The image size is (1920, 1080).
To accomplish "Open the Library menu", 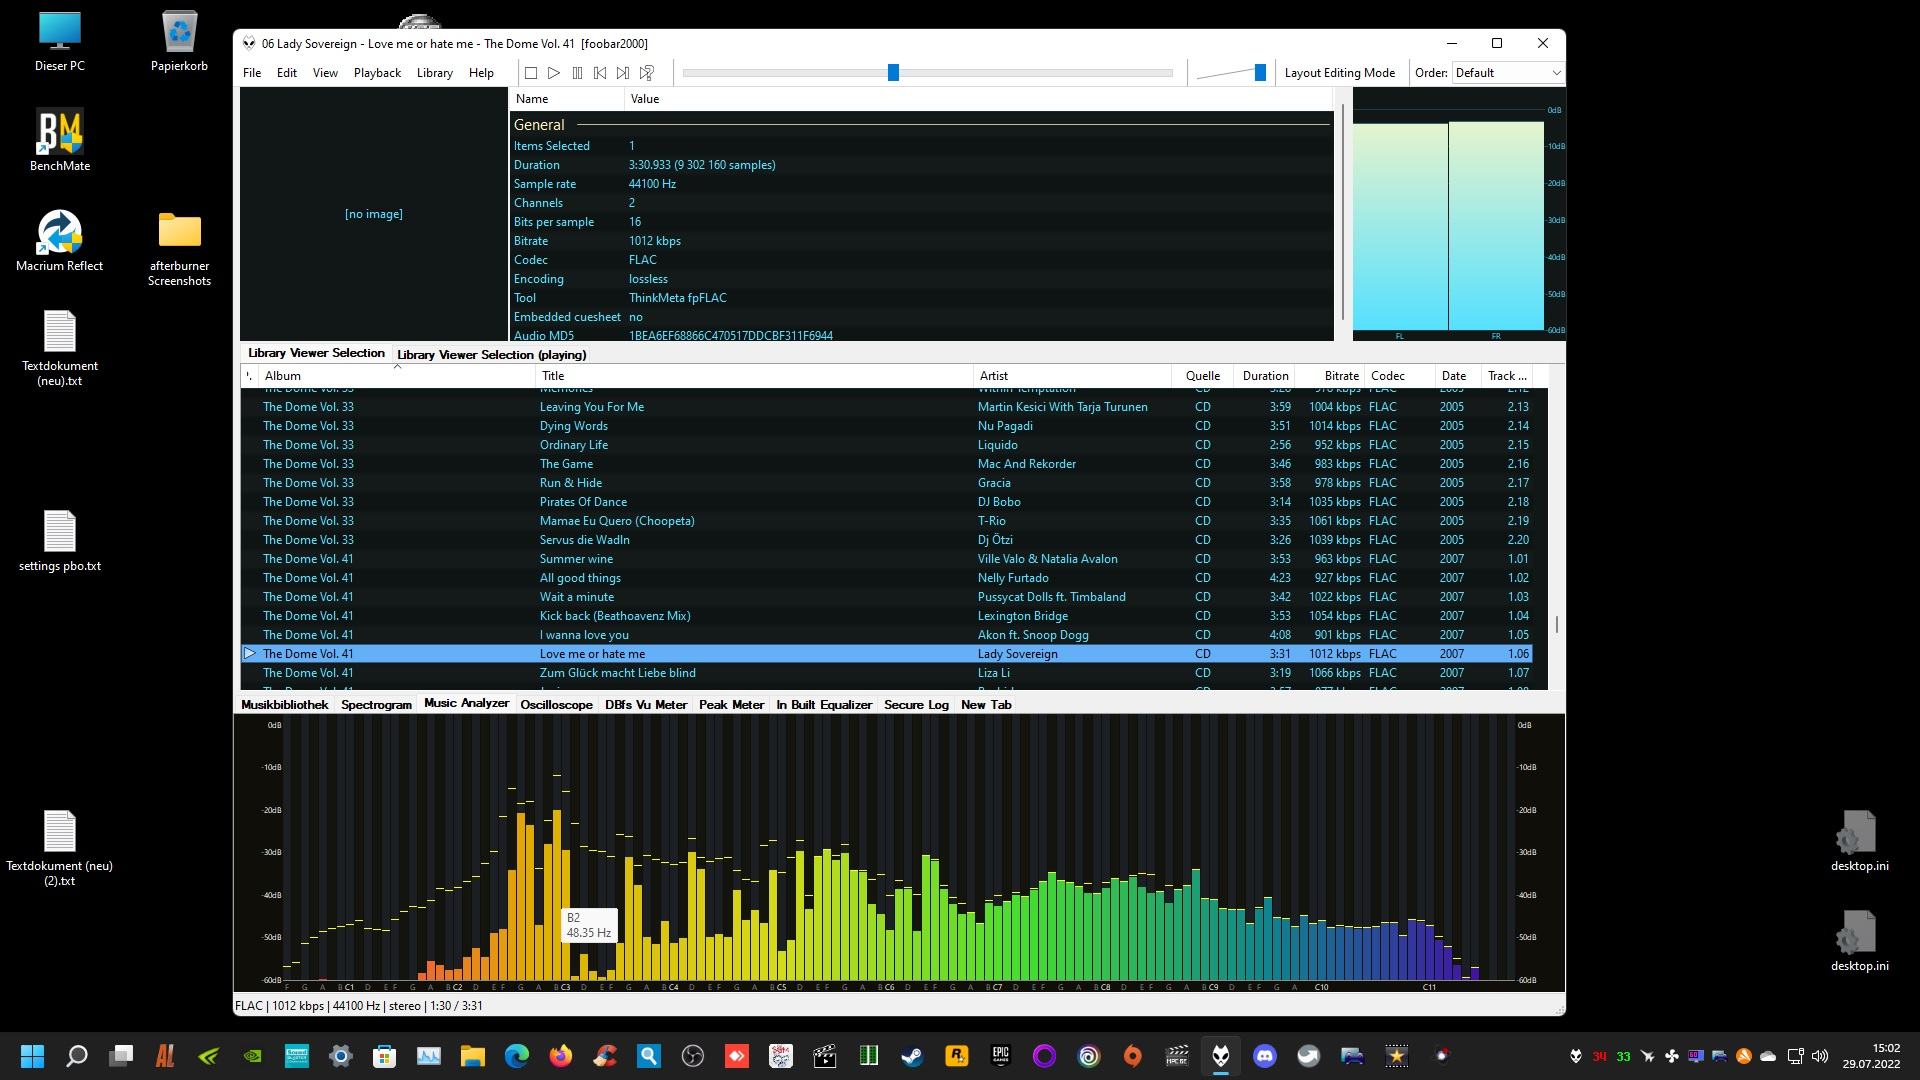I will [x=434, y=73].
